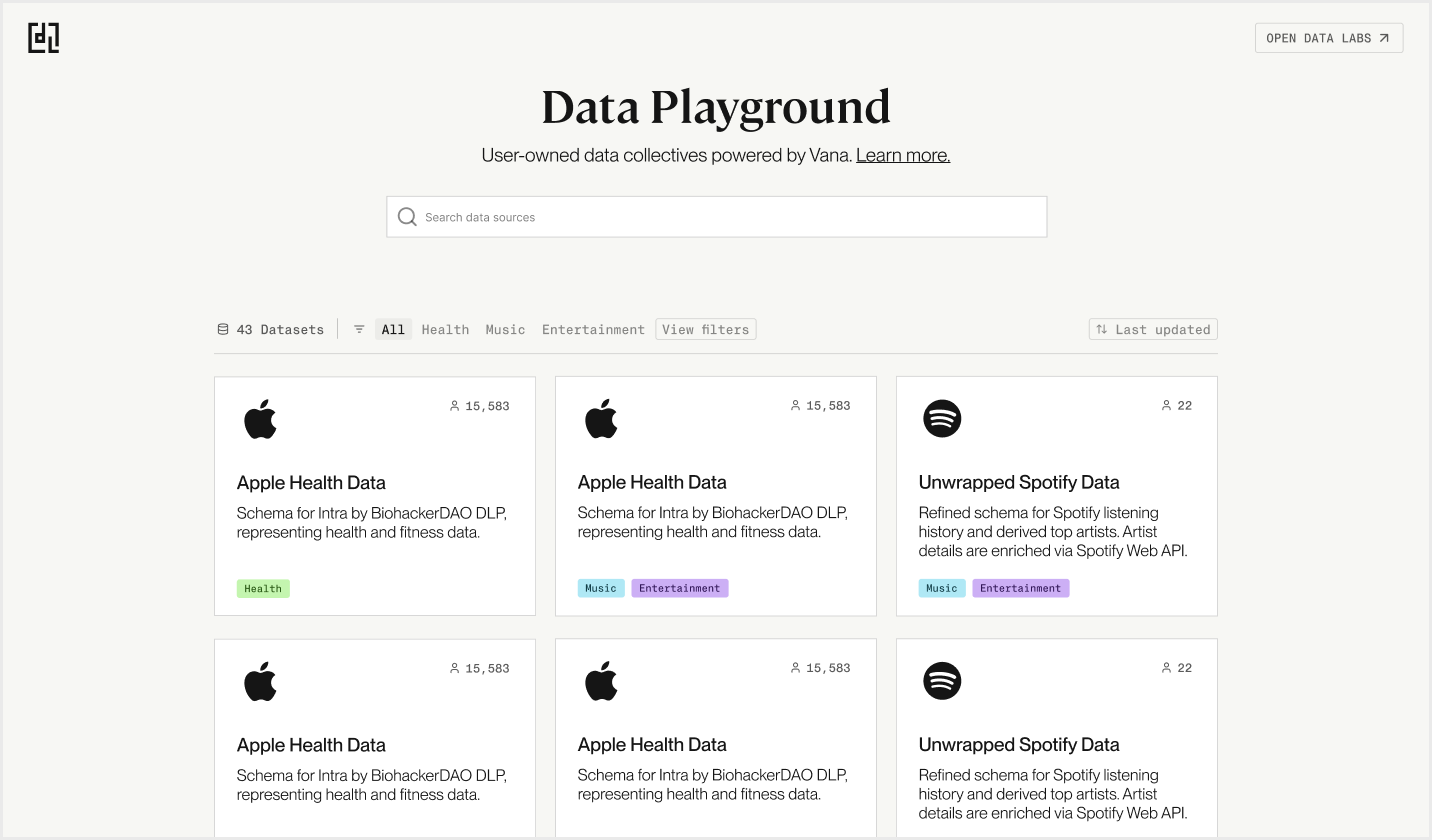Click the database icon beside 43 Datasets
This screenshot has height=840, width=1432.
223,329
